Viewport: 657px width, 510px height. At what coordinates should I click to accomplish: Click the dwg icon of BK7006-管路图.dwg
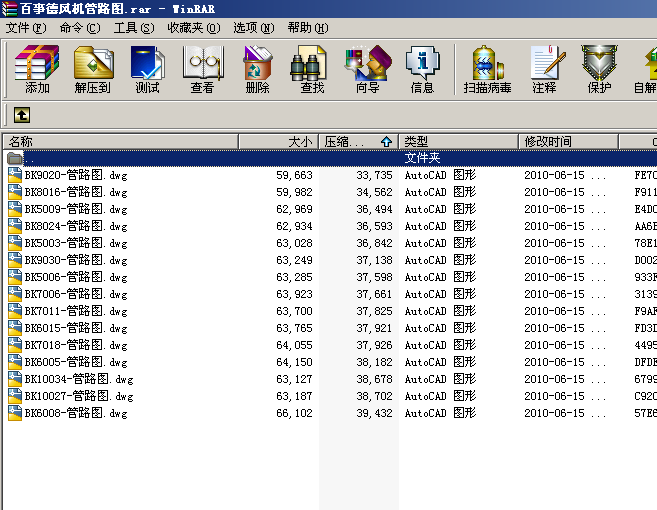15,294
